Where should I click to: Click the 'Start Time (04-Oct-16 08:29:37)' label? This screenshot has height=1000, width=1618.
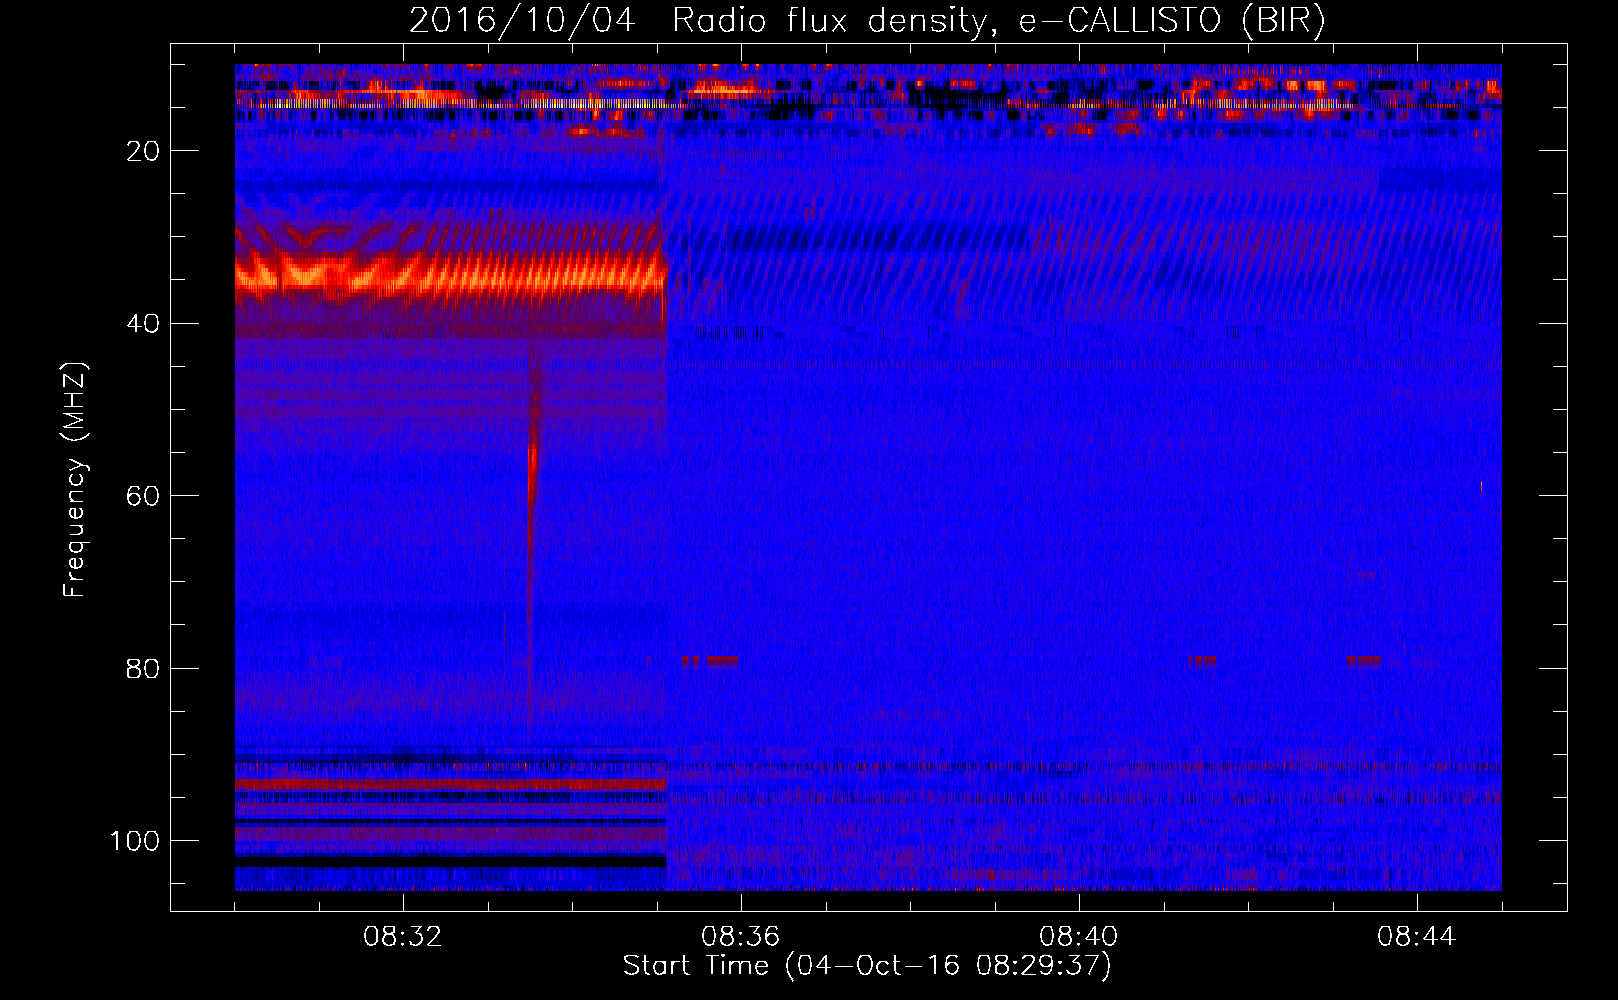click(867, 966)
